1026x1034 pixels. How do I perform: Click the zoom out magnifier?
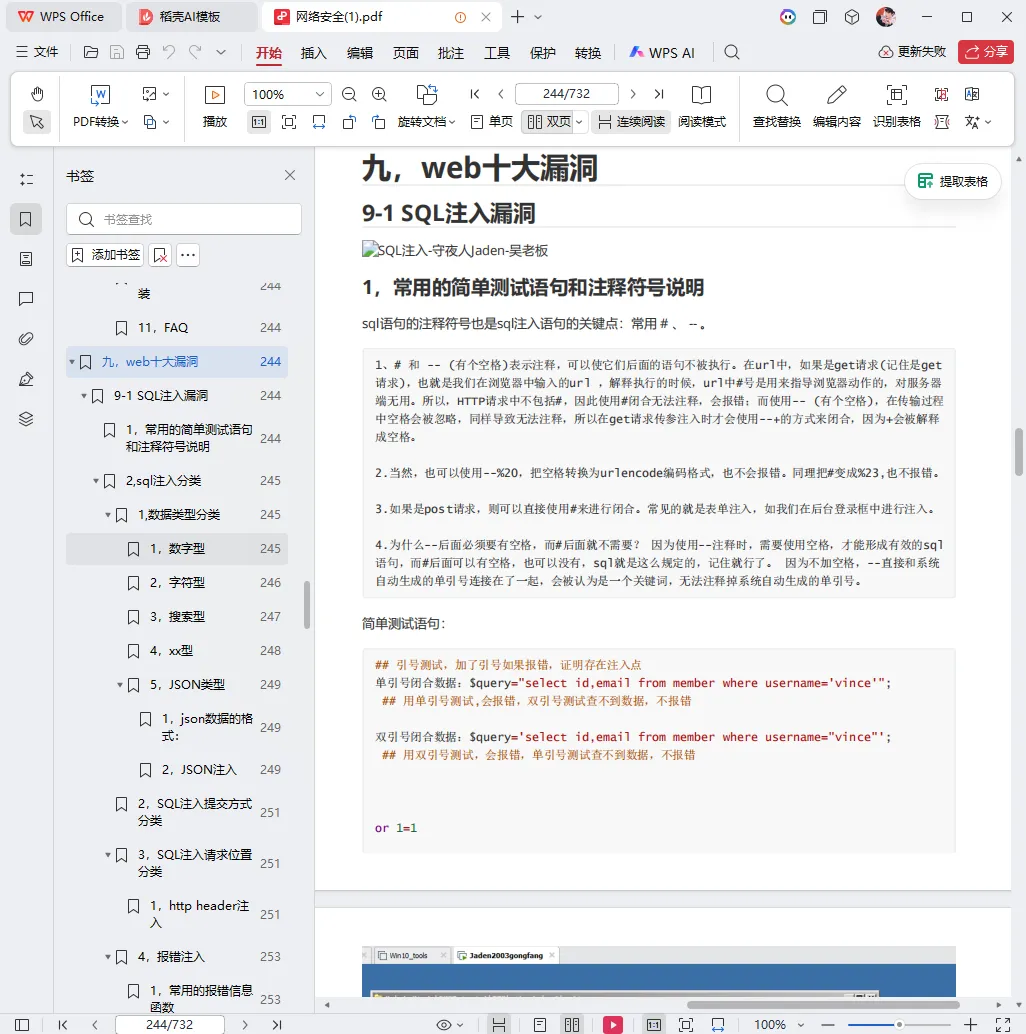(349, 94)
